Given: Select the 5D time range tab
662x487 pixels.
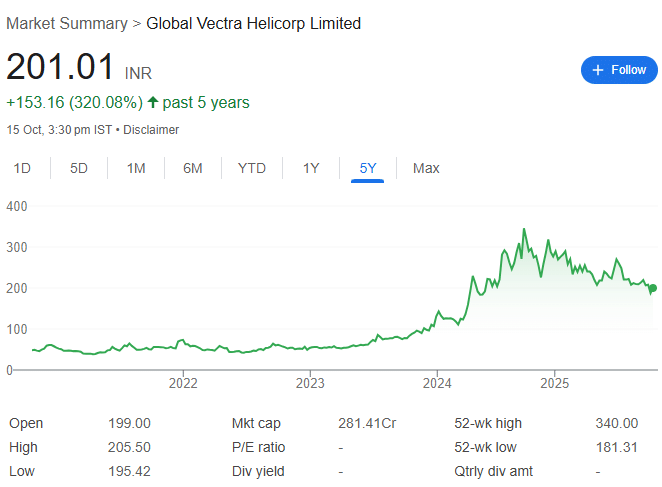Looking at the screenshot, I should 79,168.
